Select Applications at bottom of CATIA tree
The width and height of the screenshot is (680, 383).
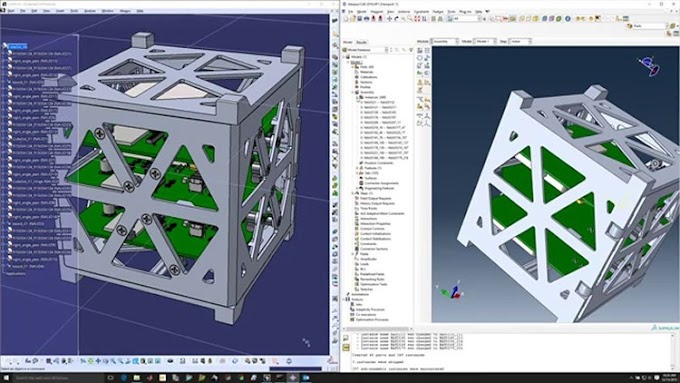coord(16,274)
